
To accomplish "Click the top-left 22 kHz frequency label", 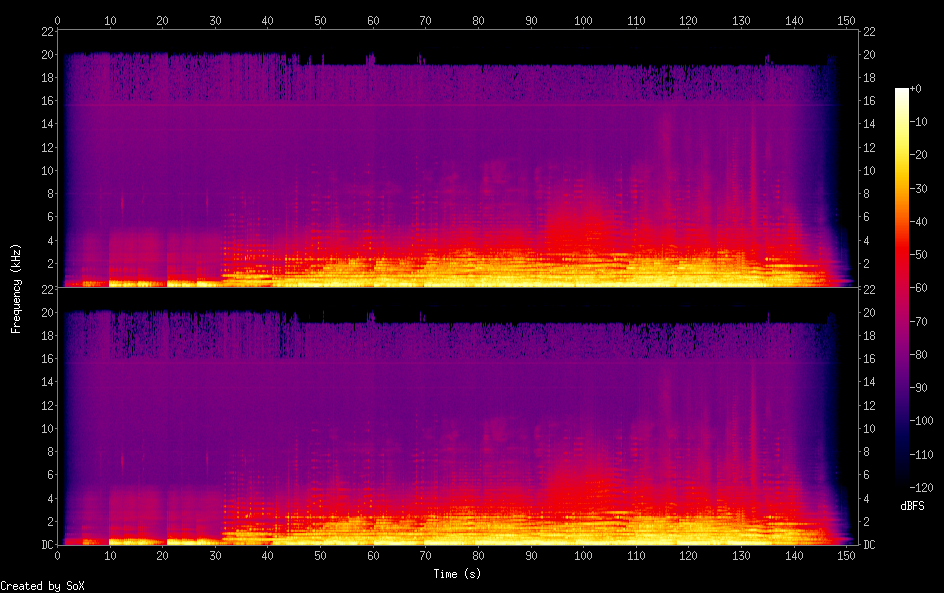I will coord(46,31).
